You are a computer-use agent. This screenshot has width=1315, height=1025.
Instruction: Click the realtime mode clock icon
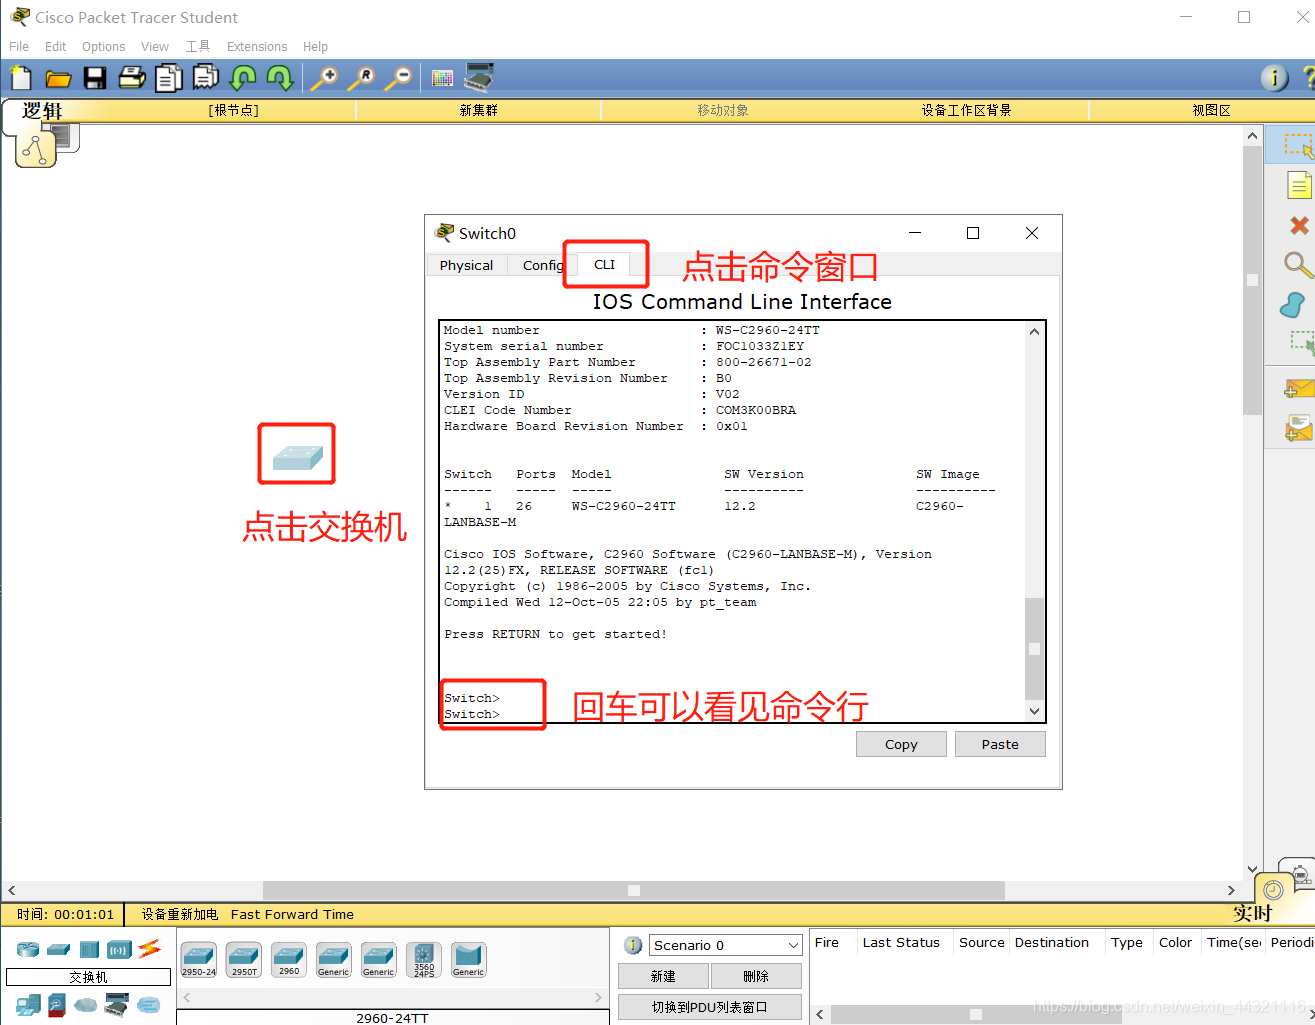(1273, 890)
